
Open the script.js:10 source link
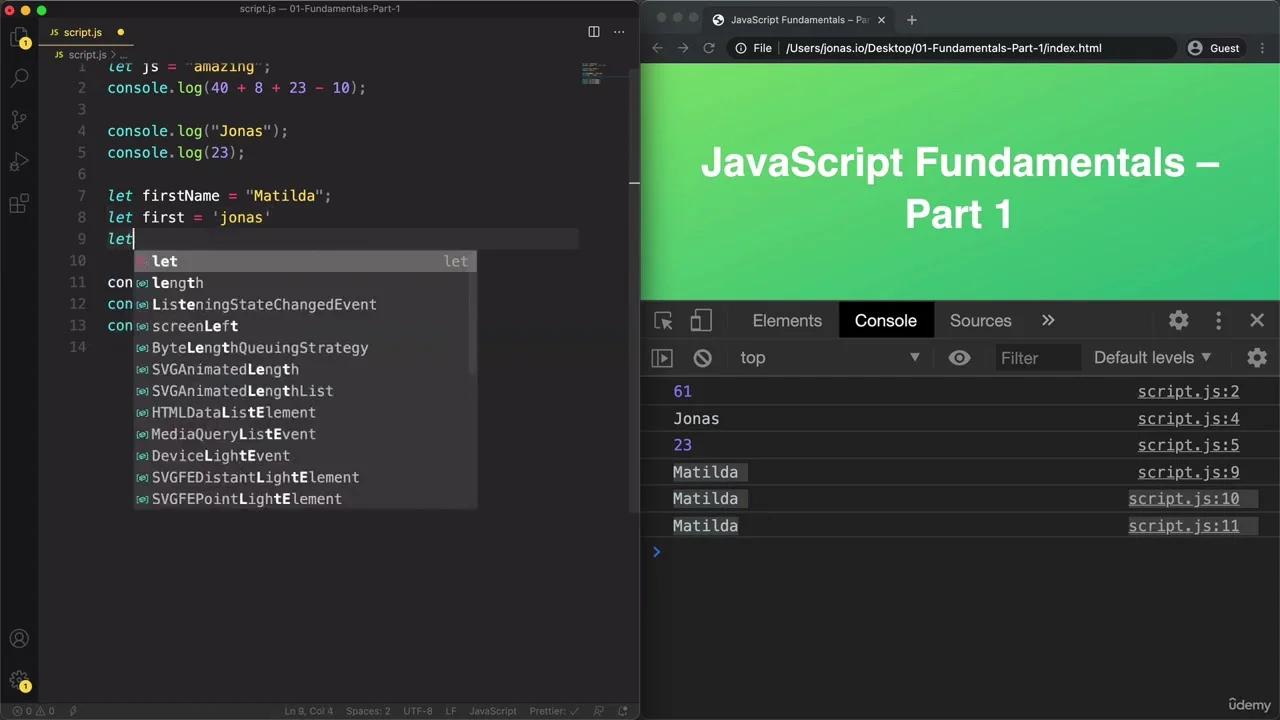pyautogui.click(x=1184, y=499)
